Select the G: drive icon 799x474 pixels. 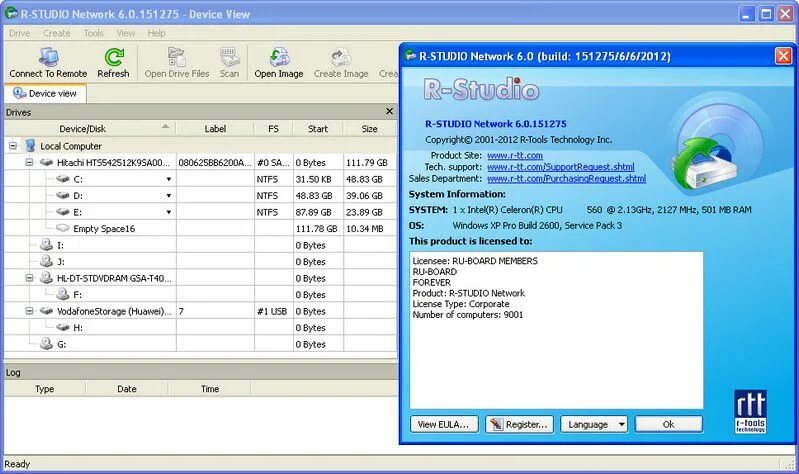click(46, 344)
